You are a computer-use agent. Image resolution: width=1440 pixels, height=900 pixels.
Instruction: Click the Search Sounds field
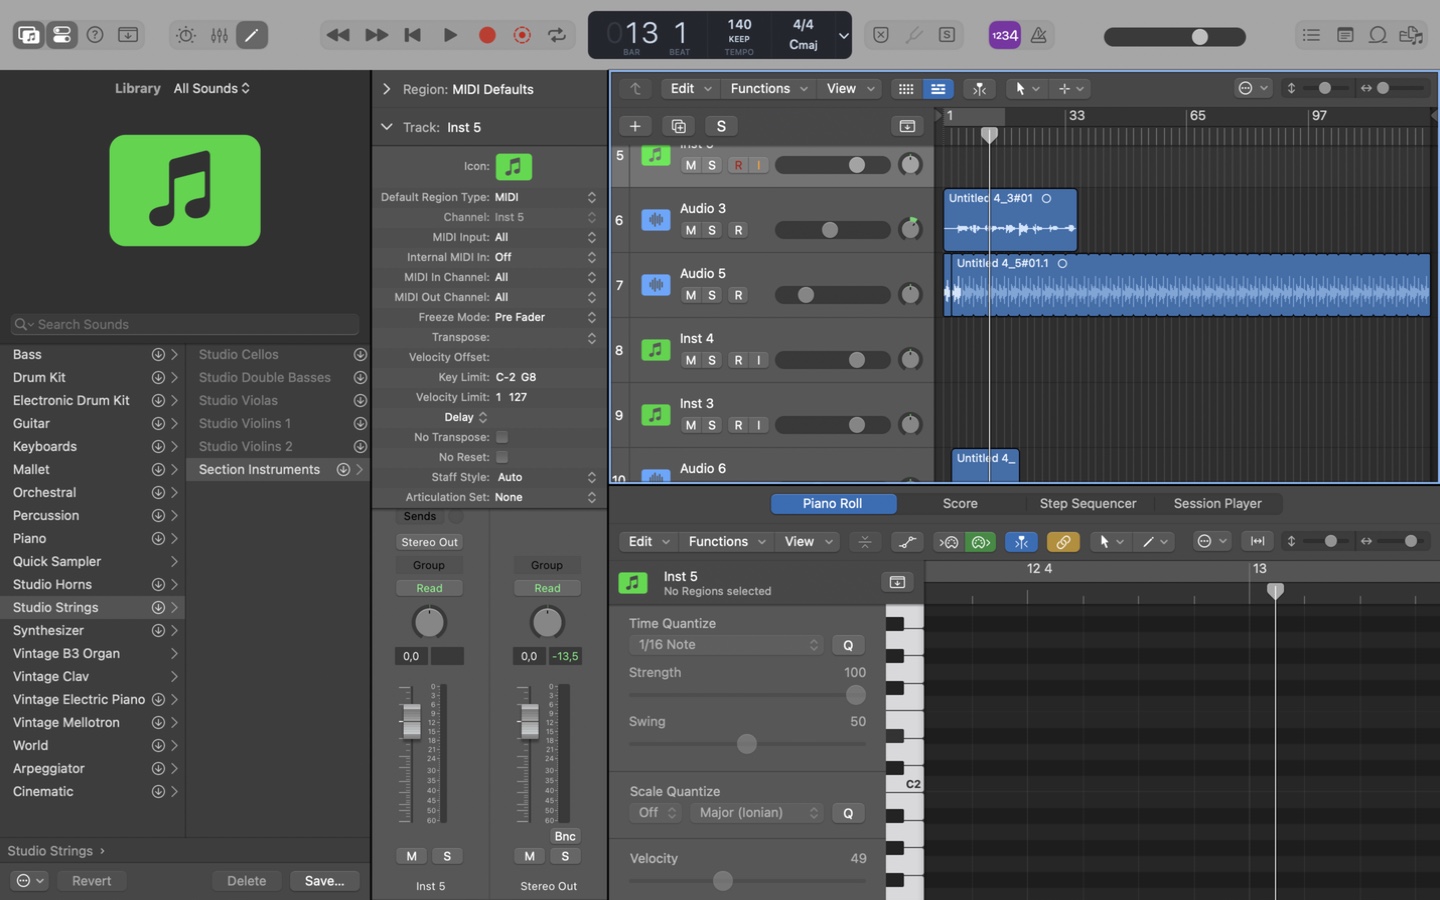pos(185,325)
